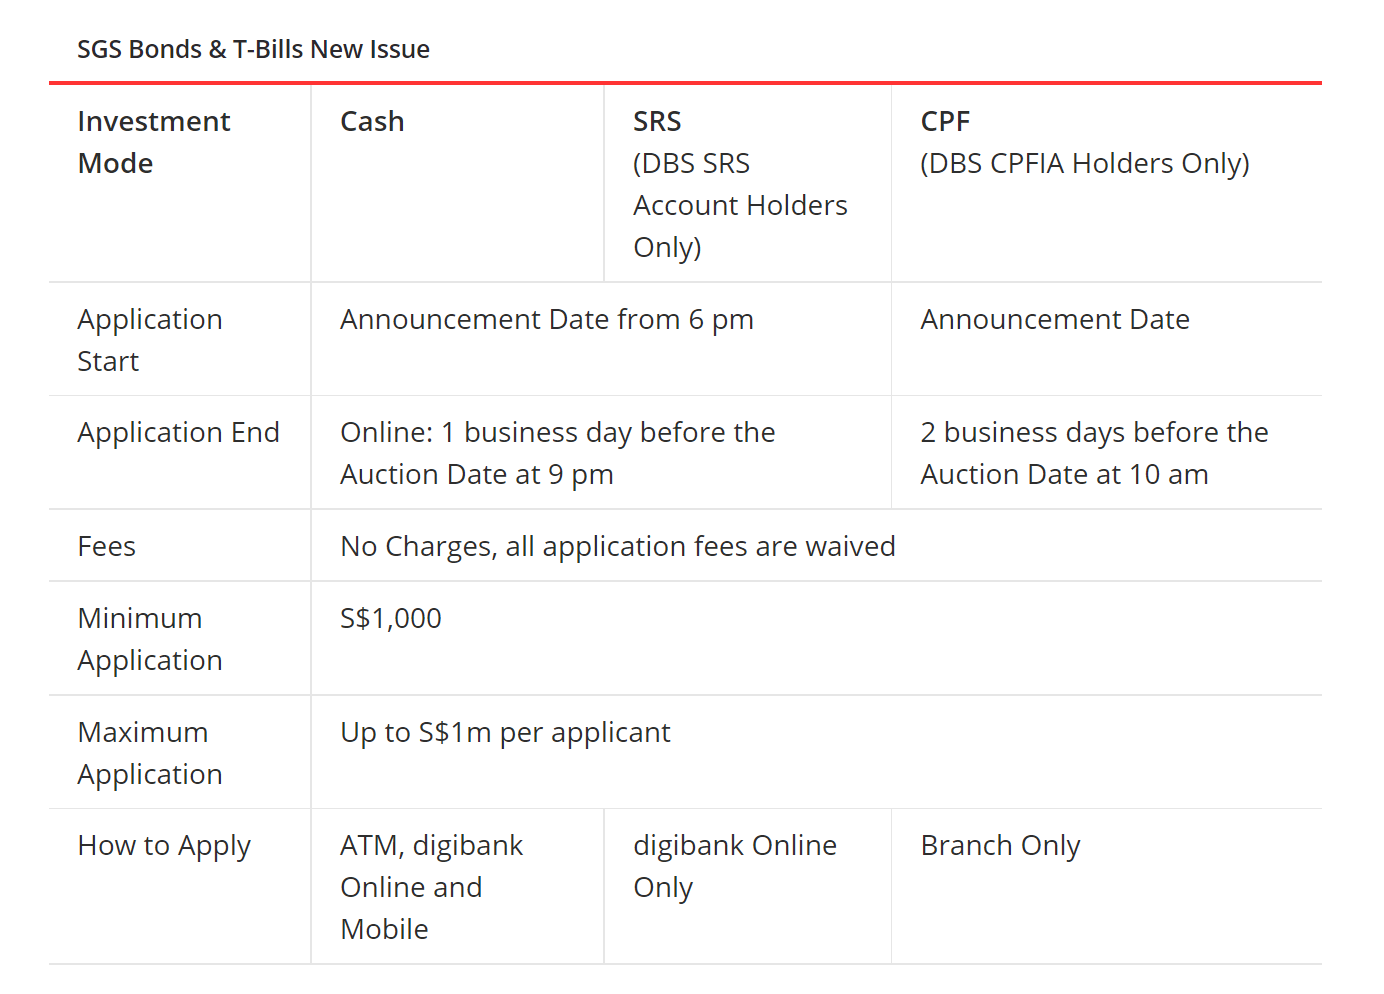
Task: Select the Fees row label
Action: pyautogui.click(x=106, y=546)
